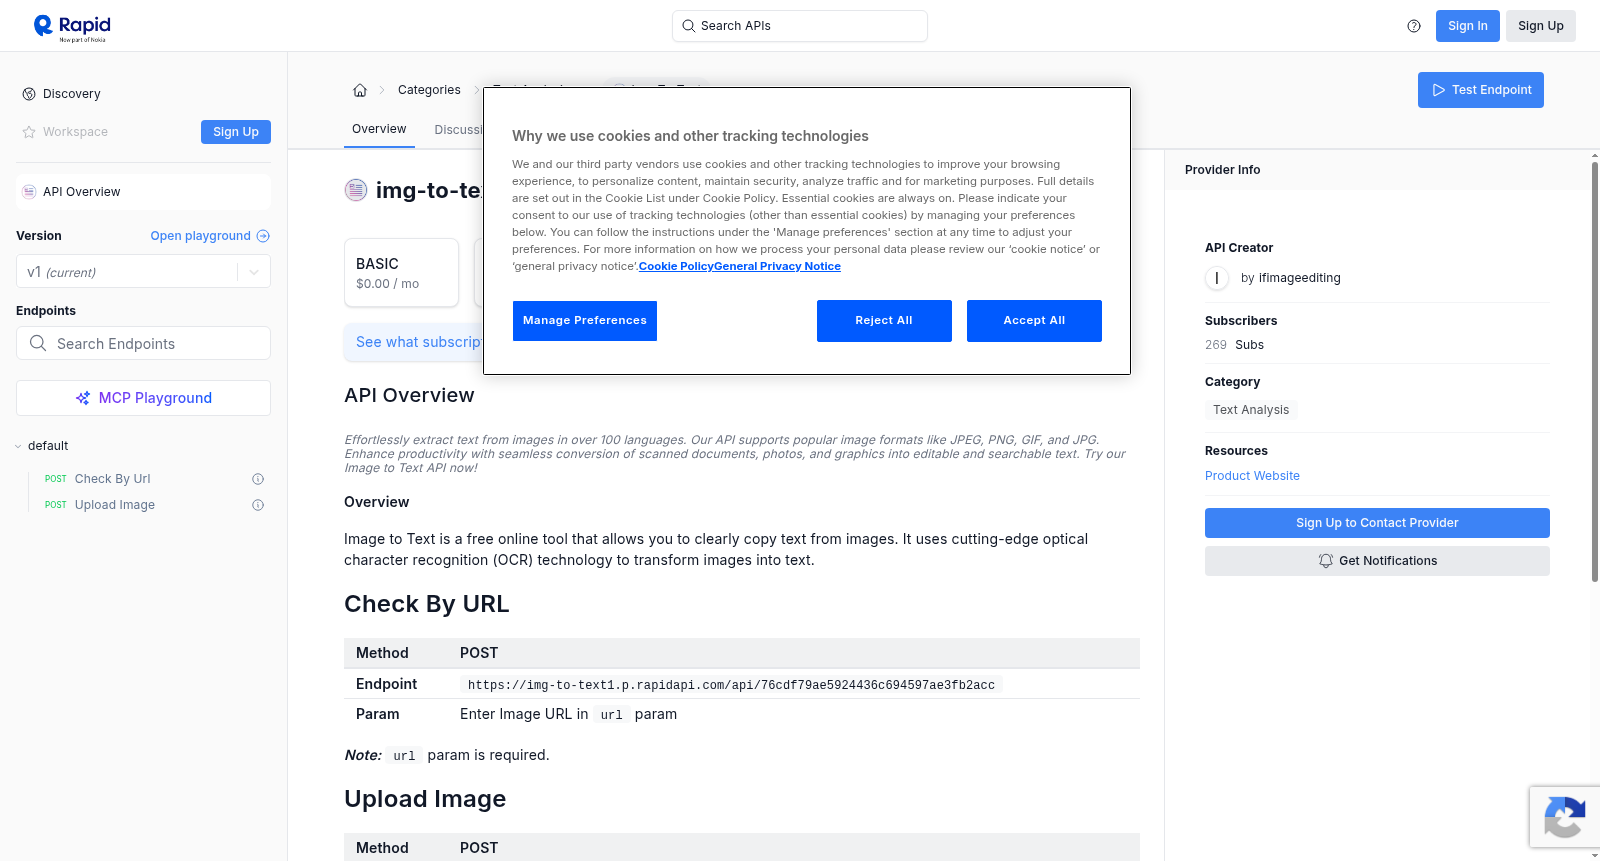Image resolution: width=1600 pixels, height=861 pixels.
Task: Click the Check By URL endpoint code
Action: coord(731,685)
